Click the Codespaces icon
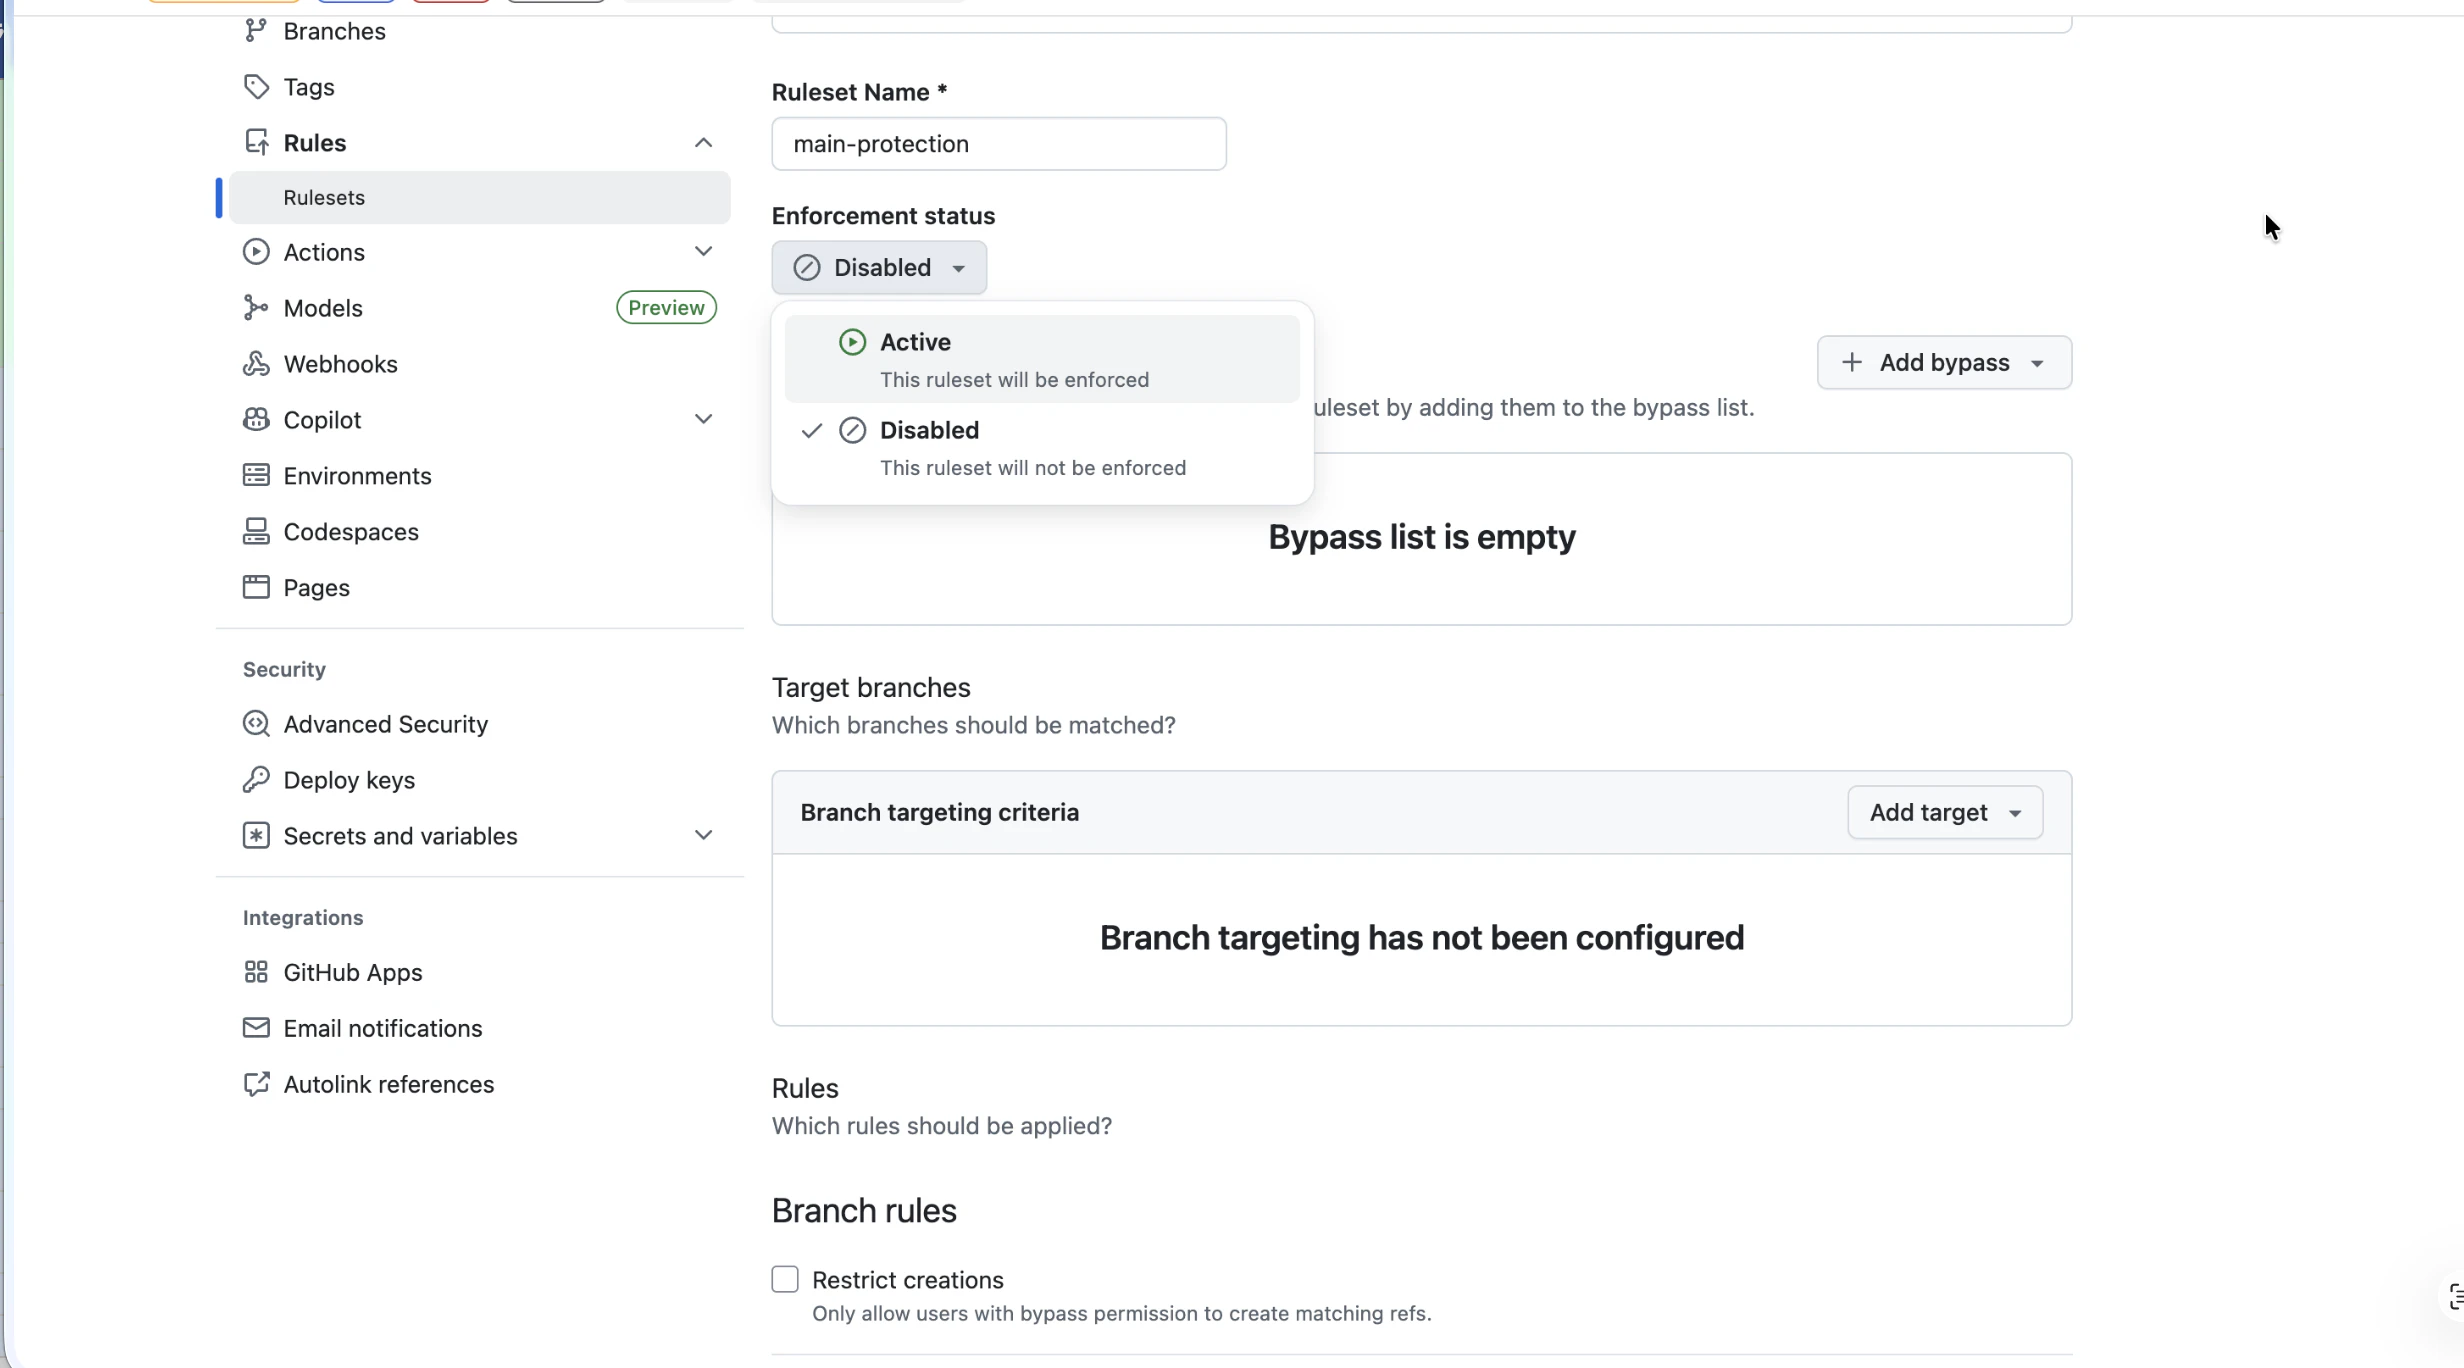The width and height of the screenshot is (2464, 1368). coord(256,532)
